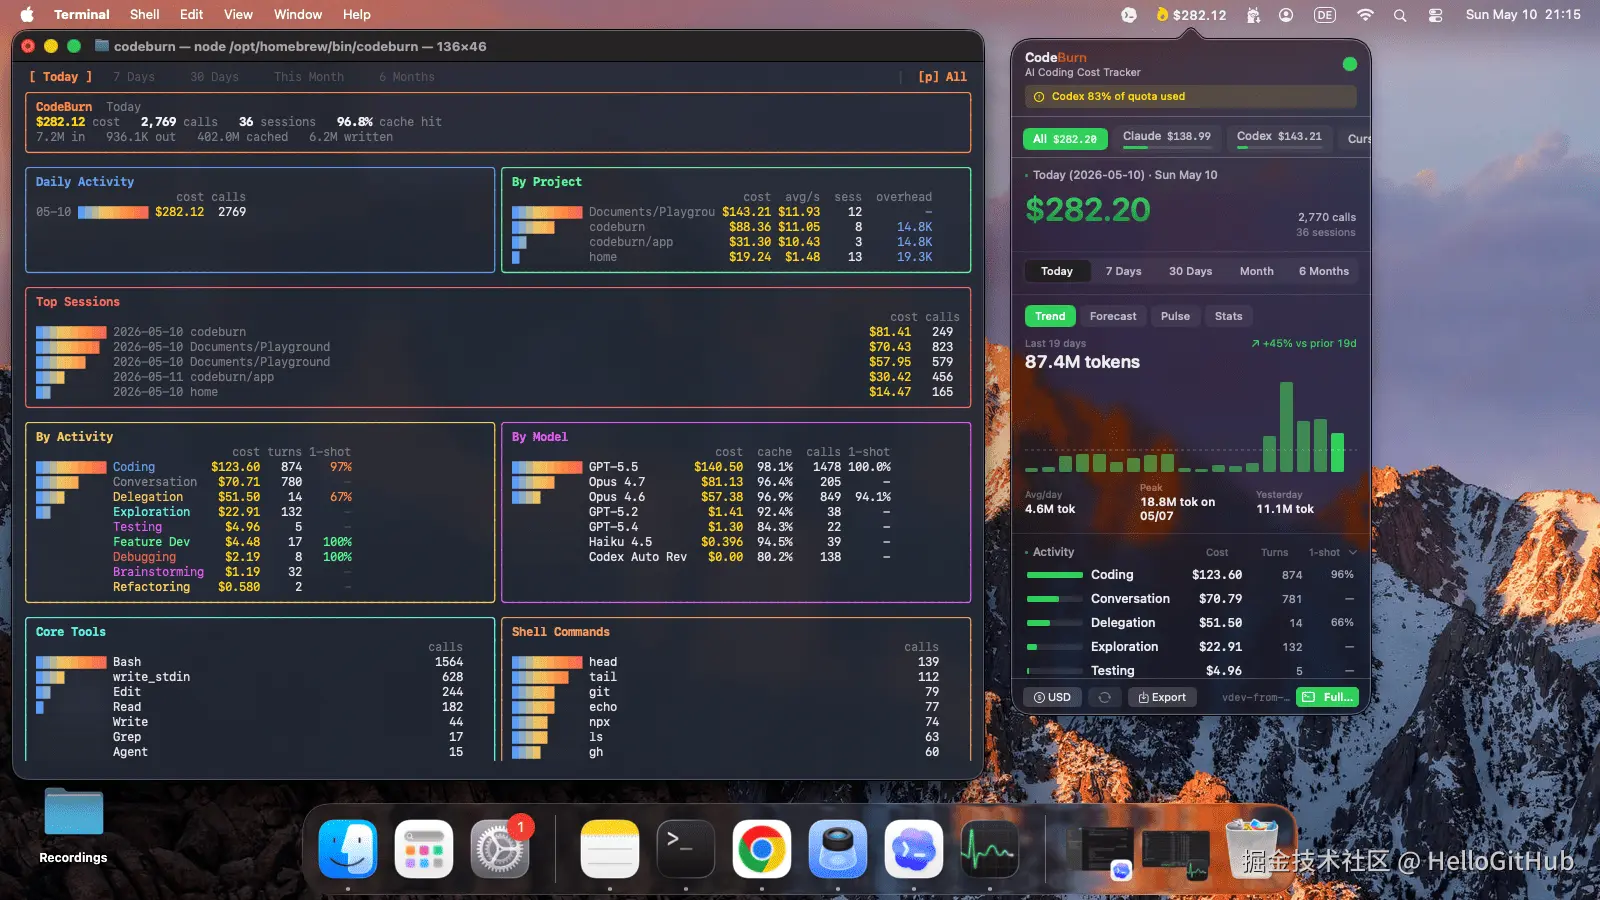The image size is (1600, 900).
Task: Click the refresh icon in CodeBurn footer
Action: click(1105, 697)
